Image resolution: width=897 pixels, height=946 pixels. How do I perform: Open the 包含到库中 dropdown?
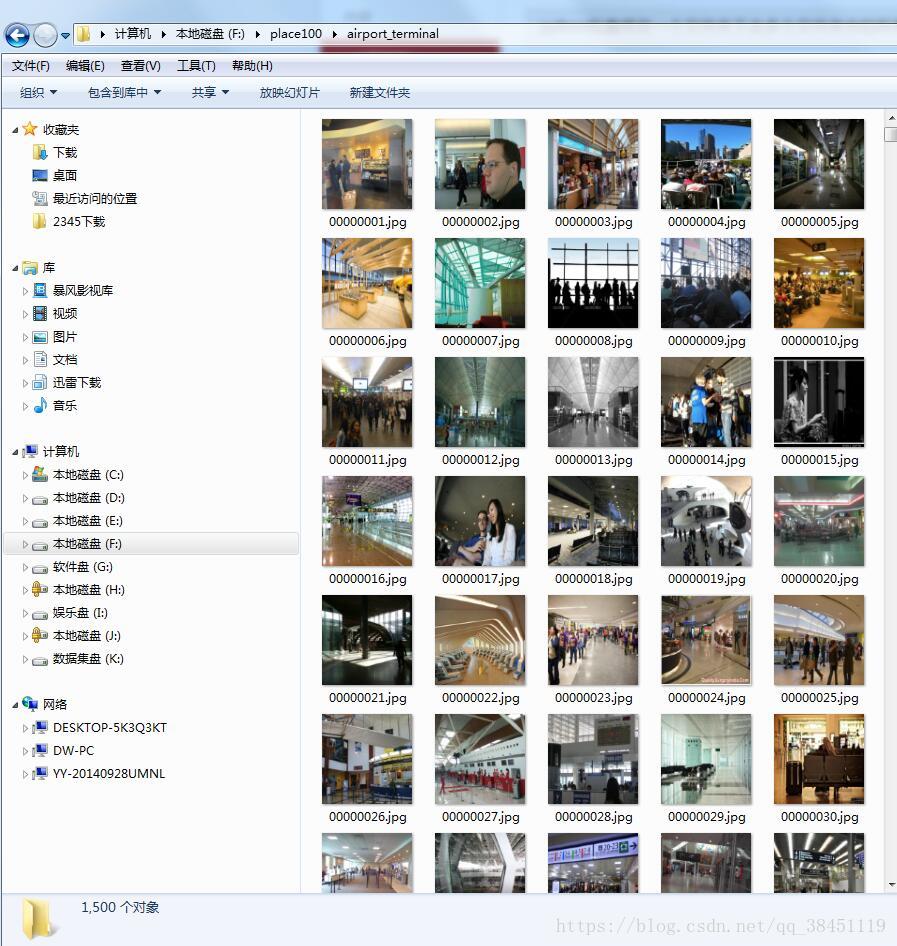coord(125,92)
